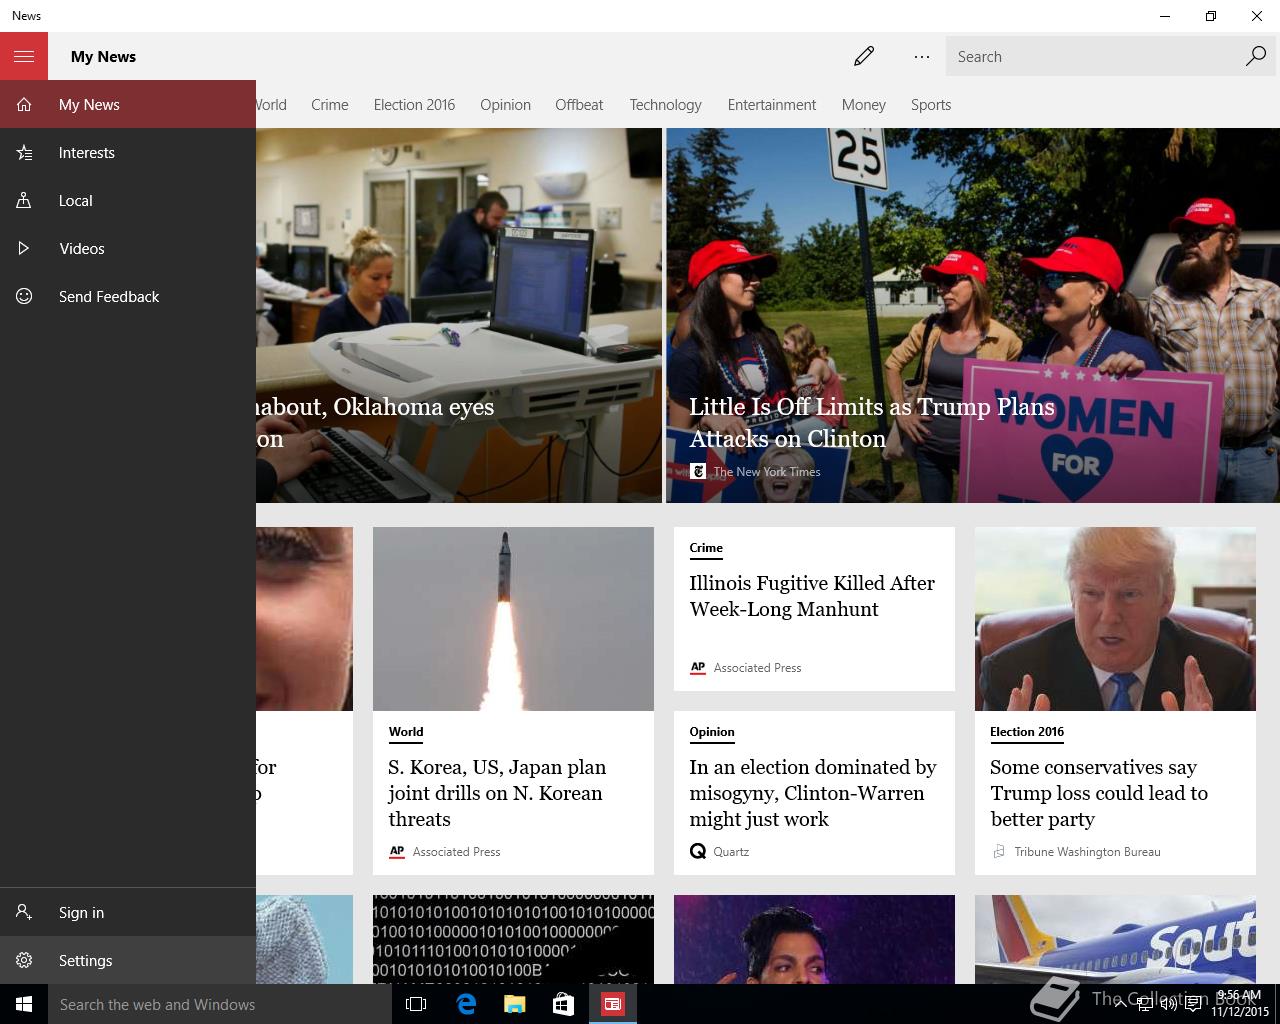
Task: Open the rocket launch photo thumbnail
Action: (x=513, y=619)
